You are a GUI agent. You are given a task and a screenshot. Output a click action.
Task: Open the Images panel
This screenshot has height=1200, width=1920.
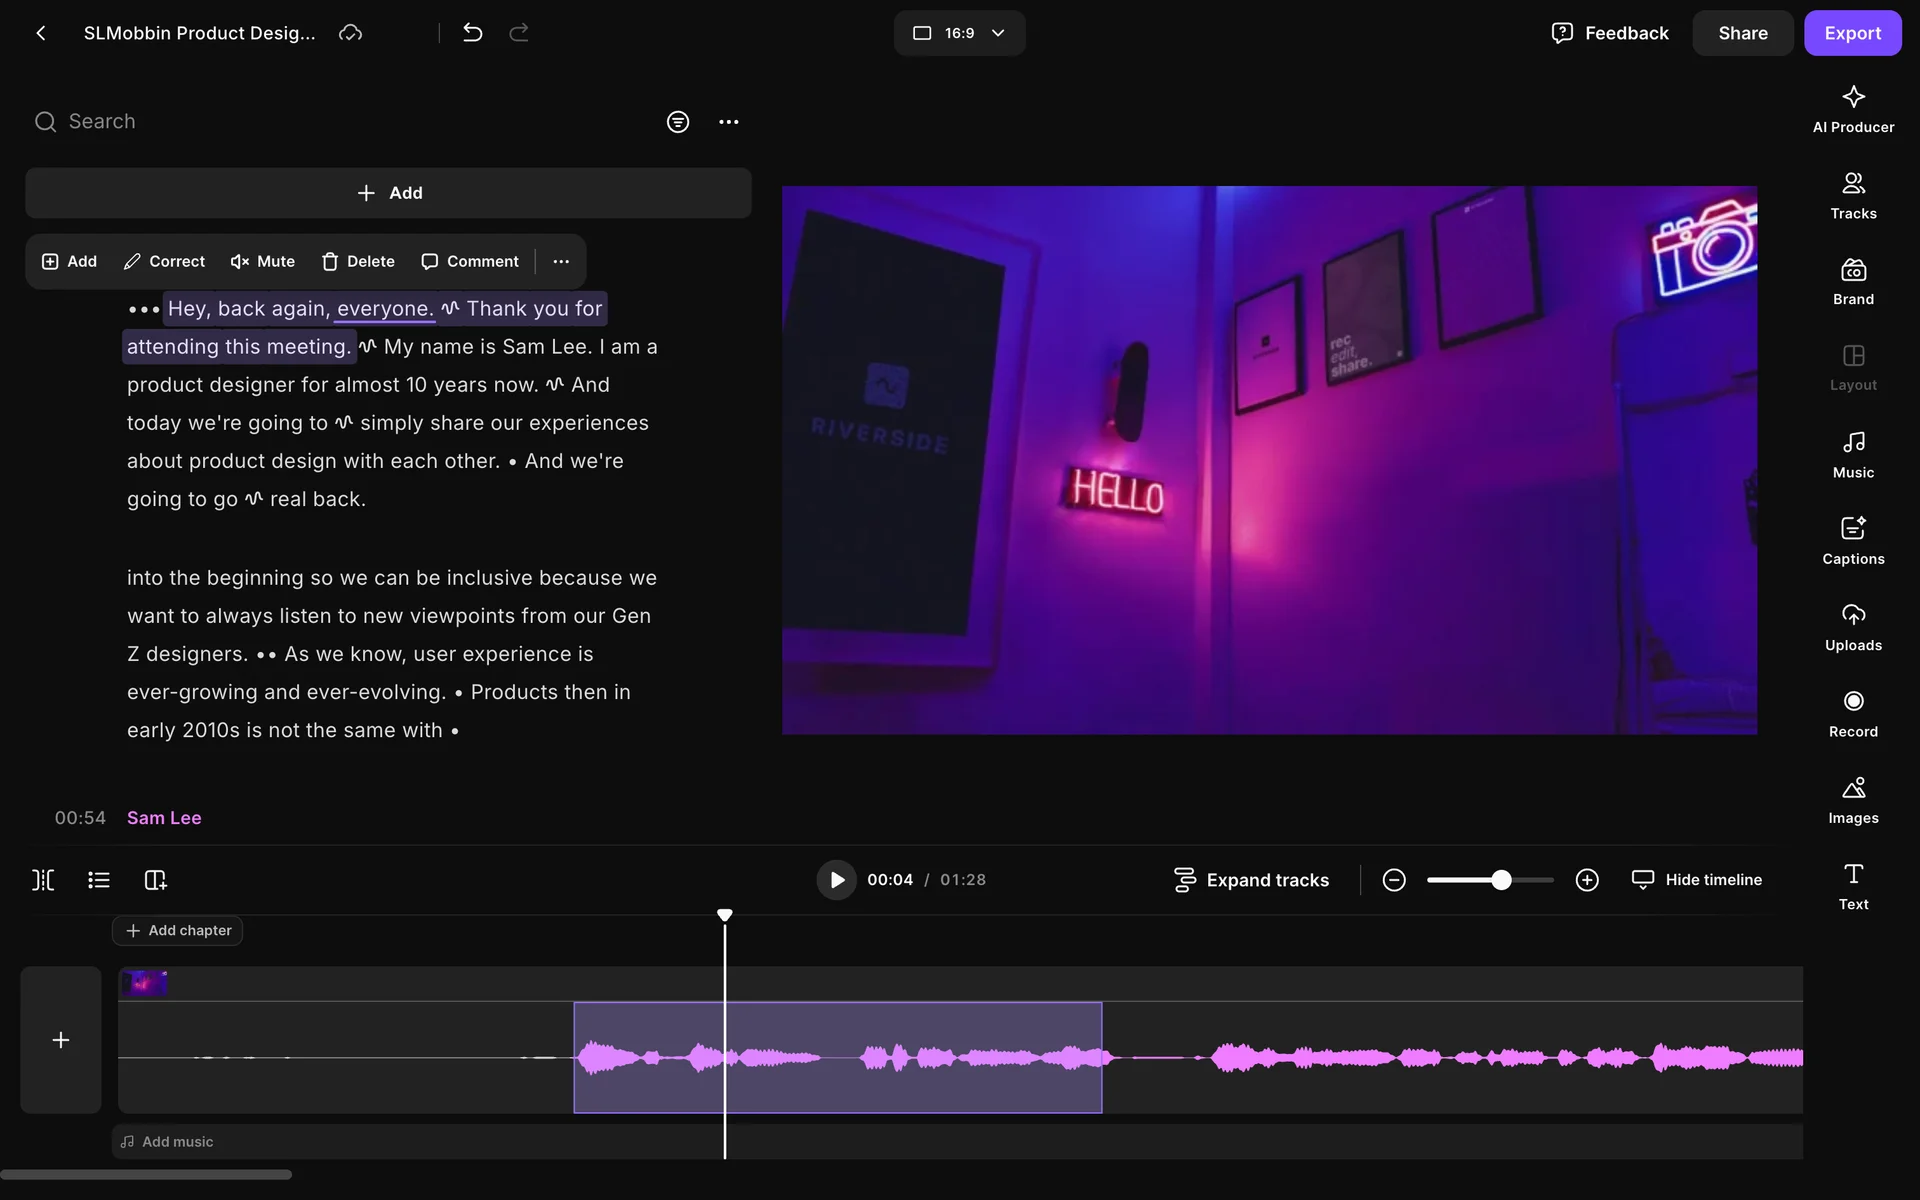coord(1852,800)
